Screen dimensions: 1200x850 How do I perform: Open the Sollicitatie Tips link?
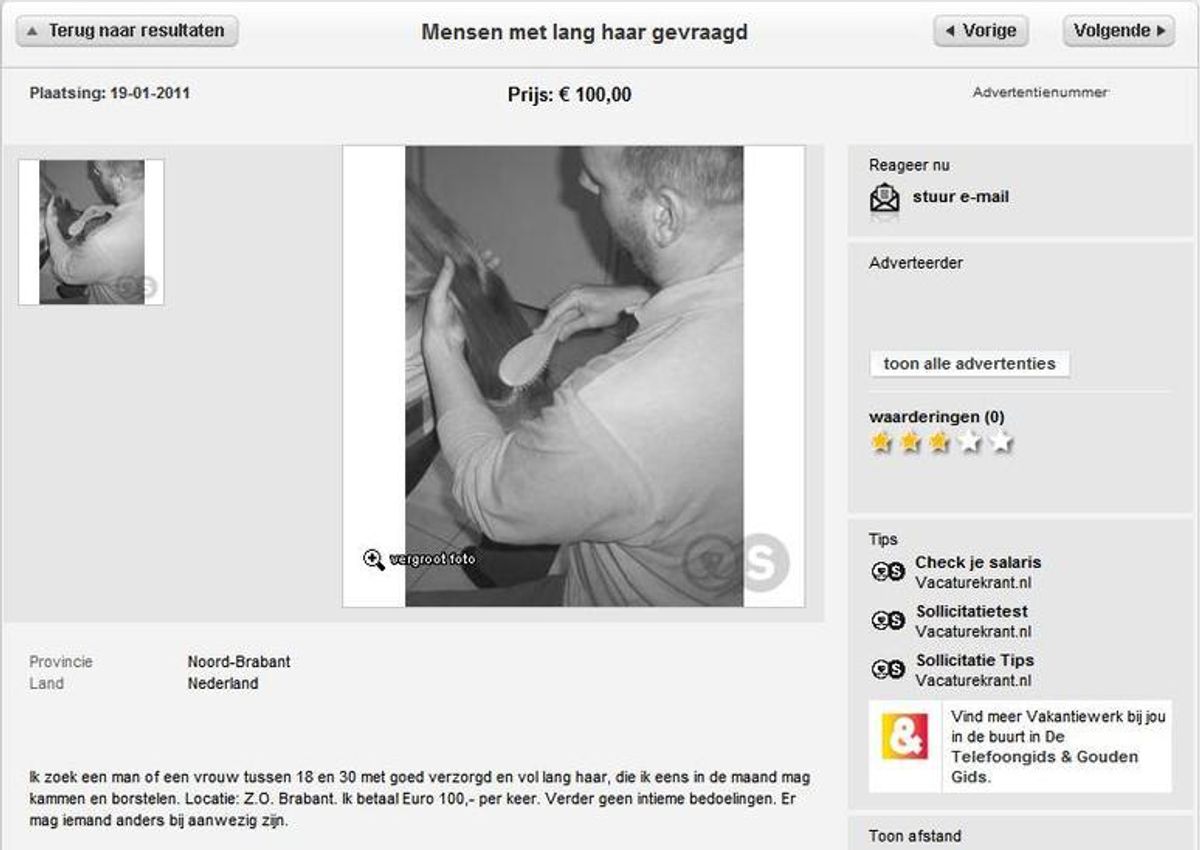[975, 660]
